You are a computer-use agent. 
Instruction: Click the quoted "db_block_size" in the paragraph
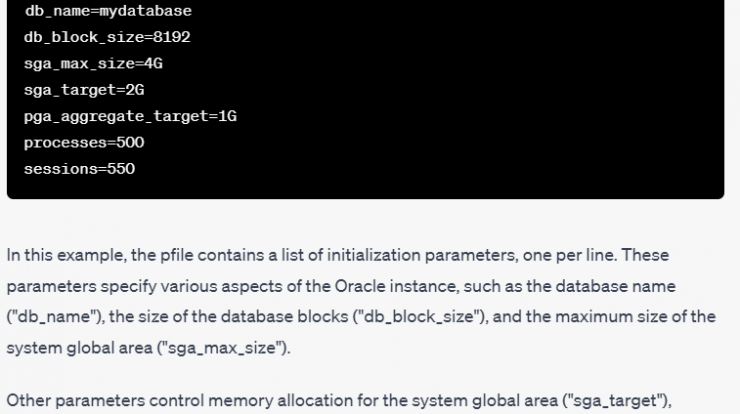[x=420, y=317]
